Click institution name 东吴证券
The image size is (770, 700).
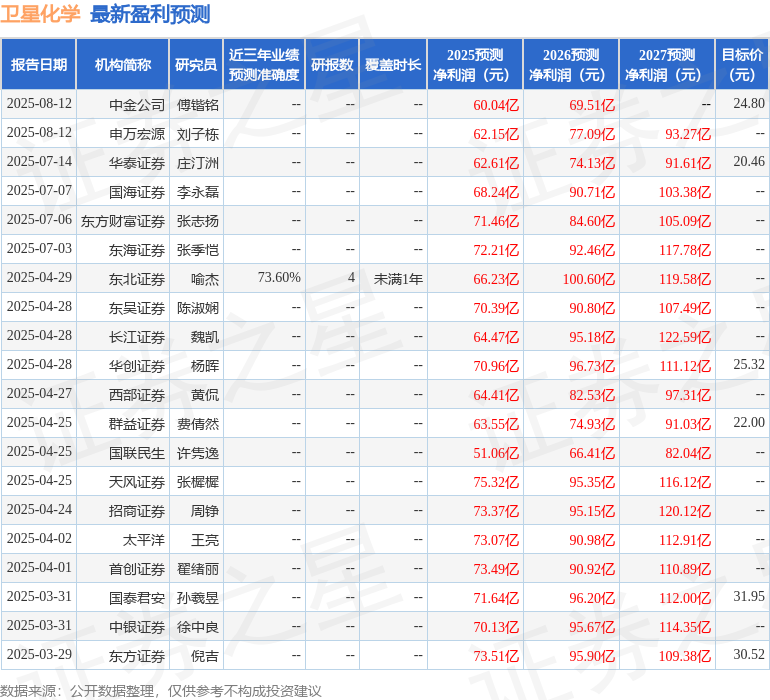pos(137,308)
